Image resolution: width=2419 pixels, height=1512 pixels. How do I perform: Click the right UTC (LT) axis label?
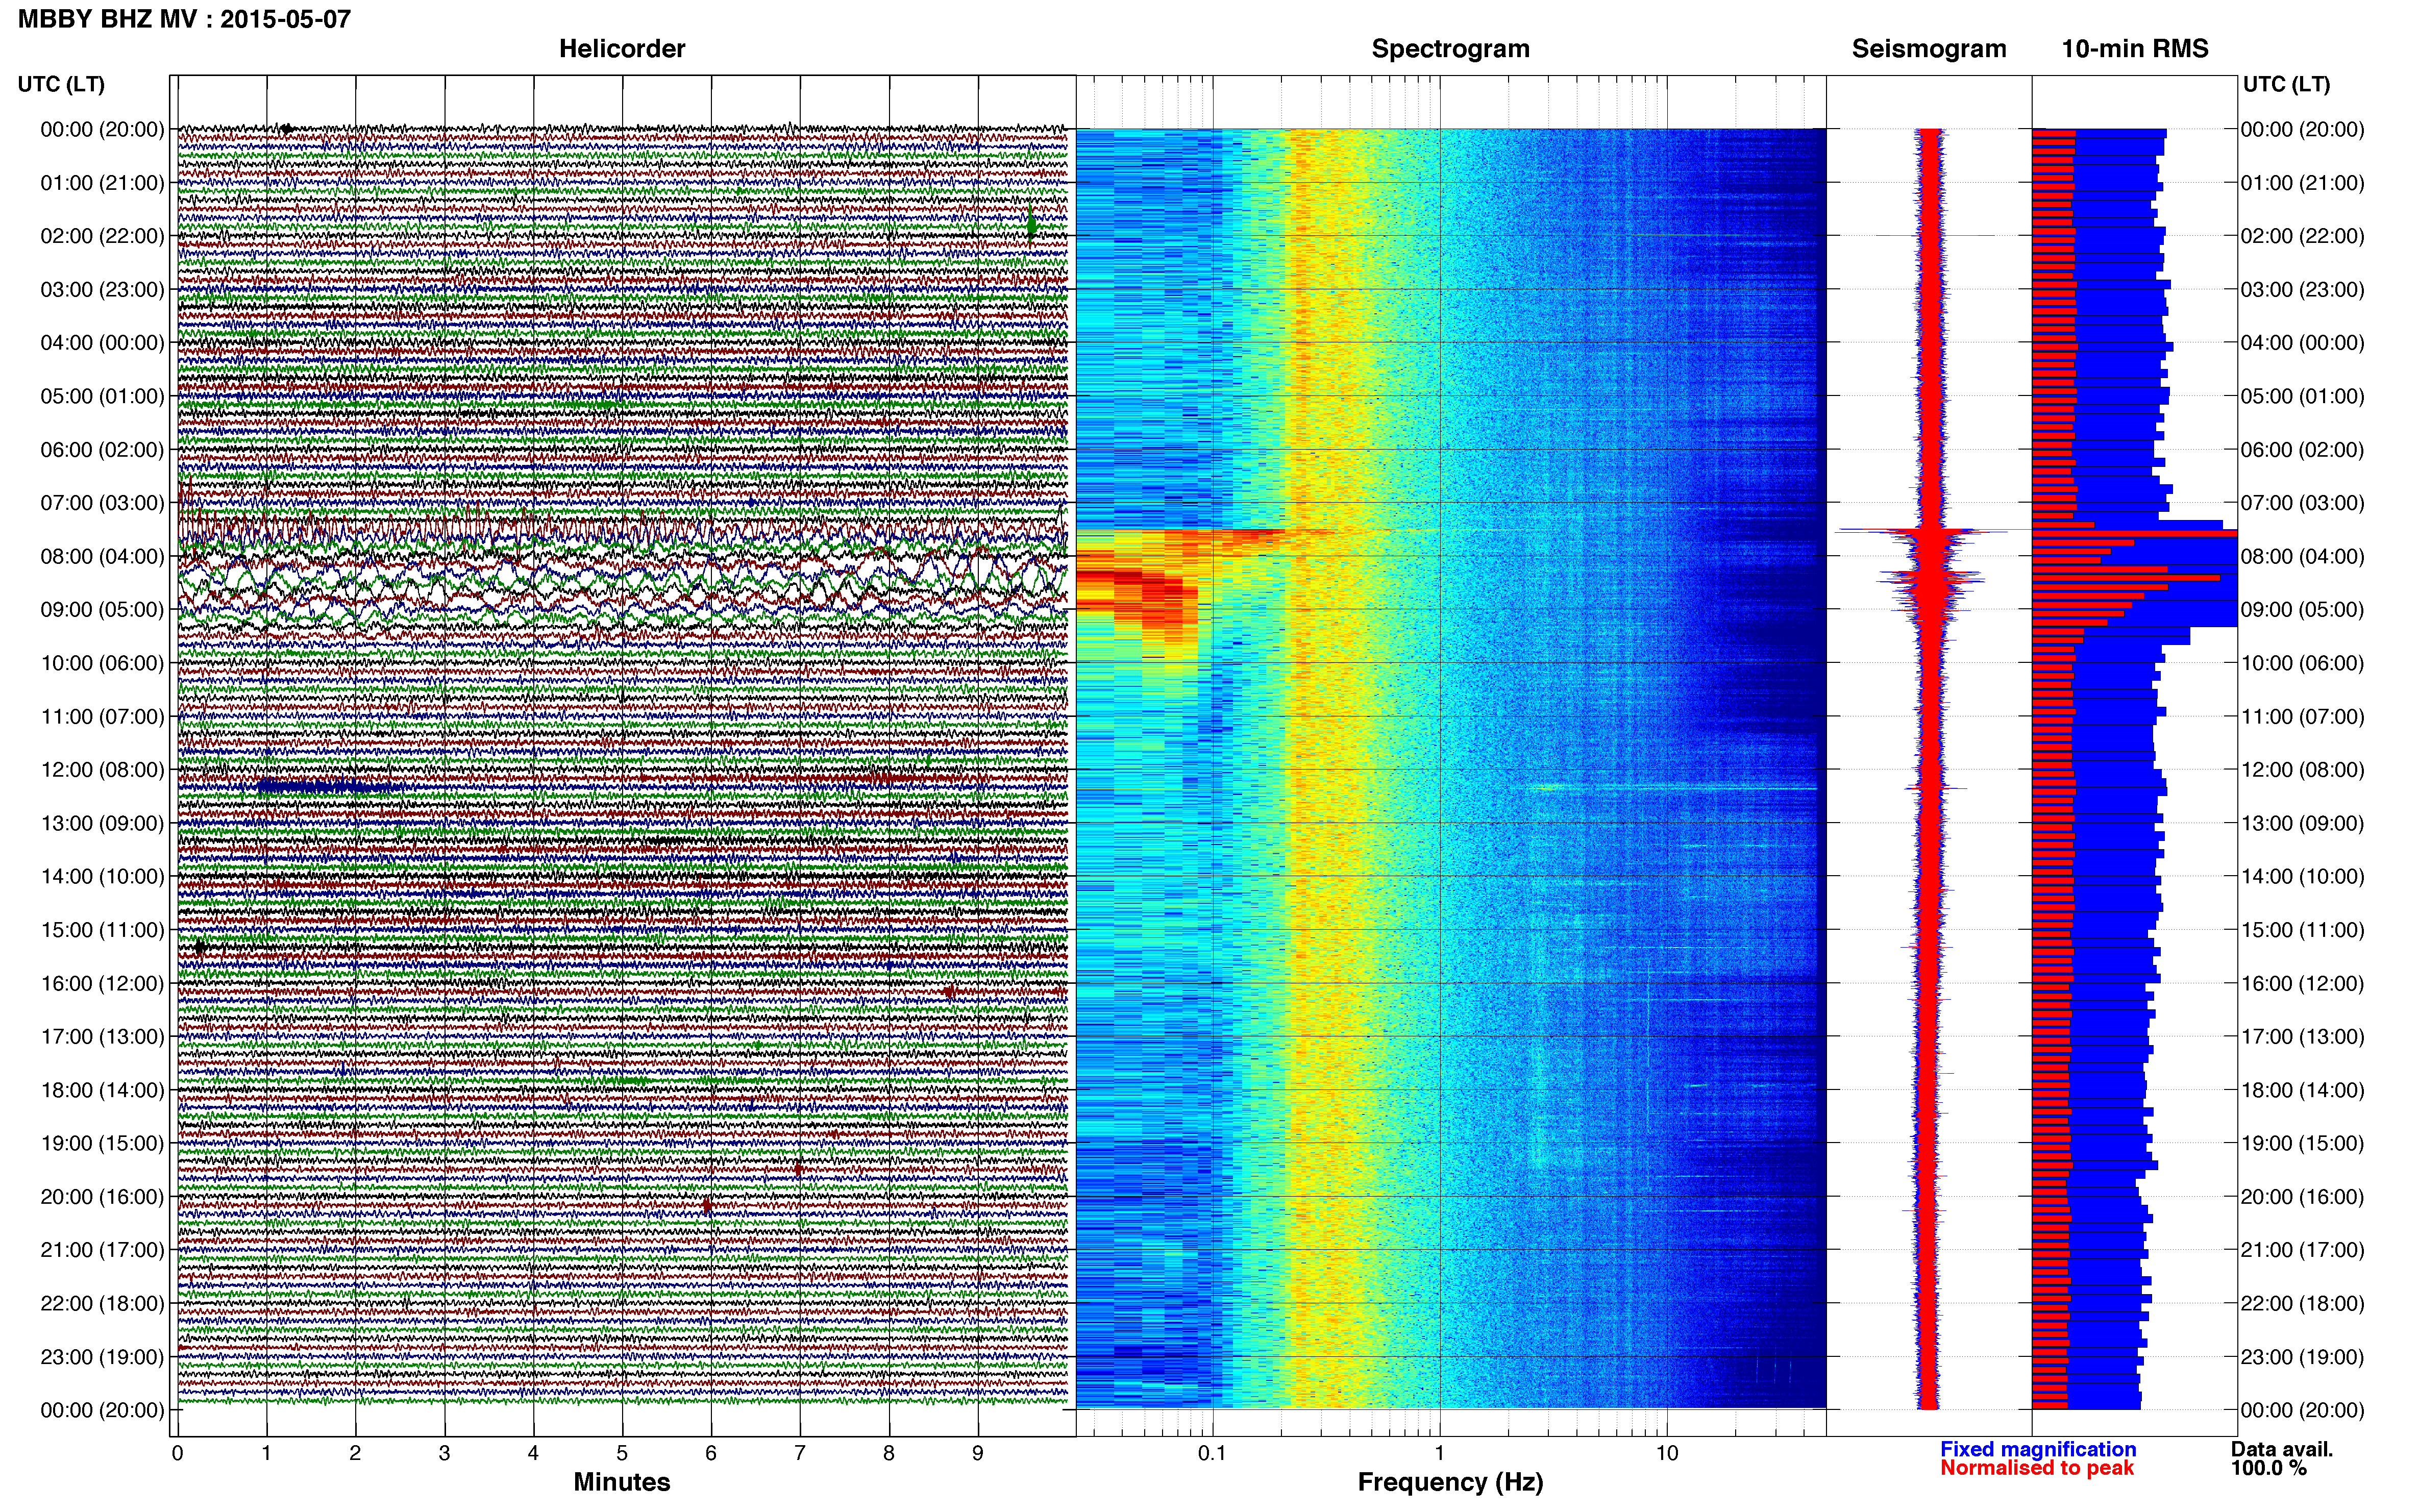point(2286,84)
